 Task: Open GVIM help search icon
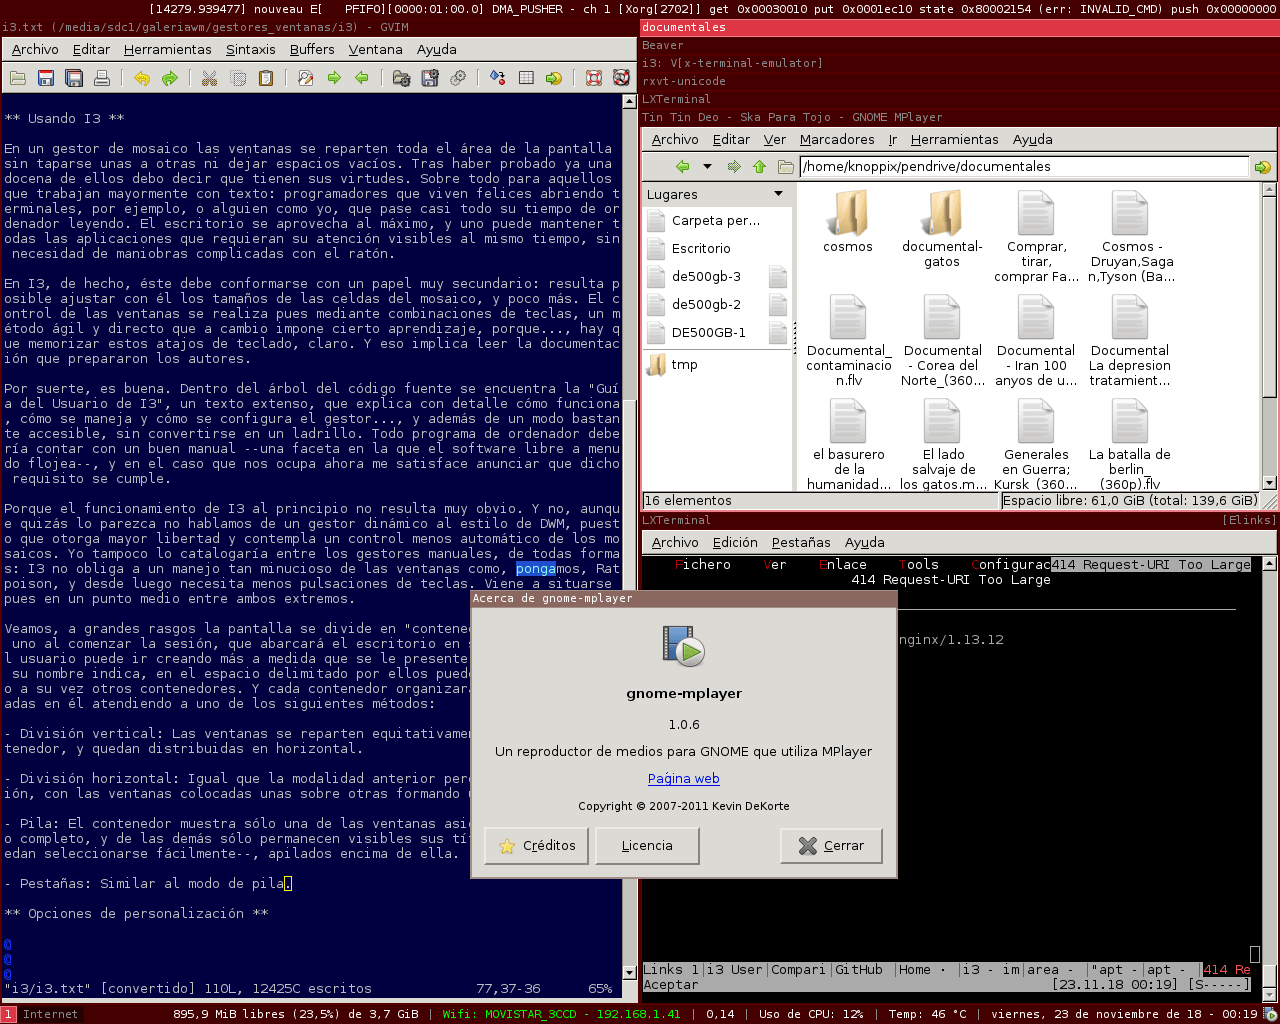[x=621, y=78]
